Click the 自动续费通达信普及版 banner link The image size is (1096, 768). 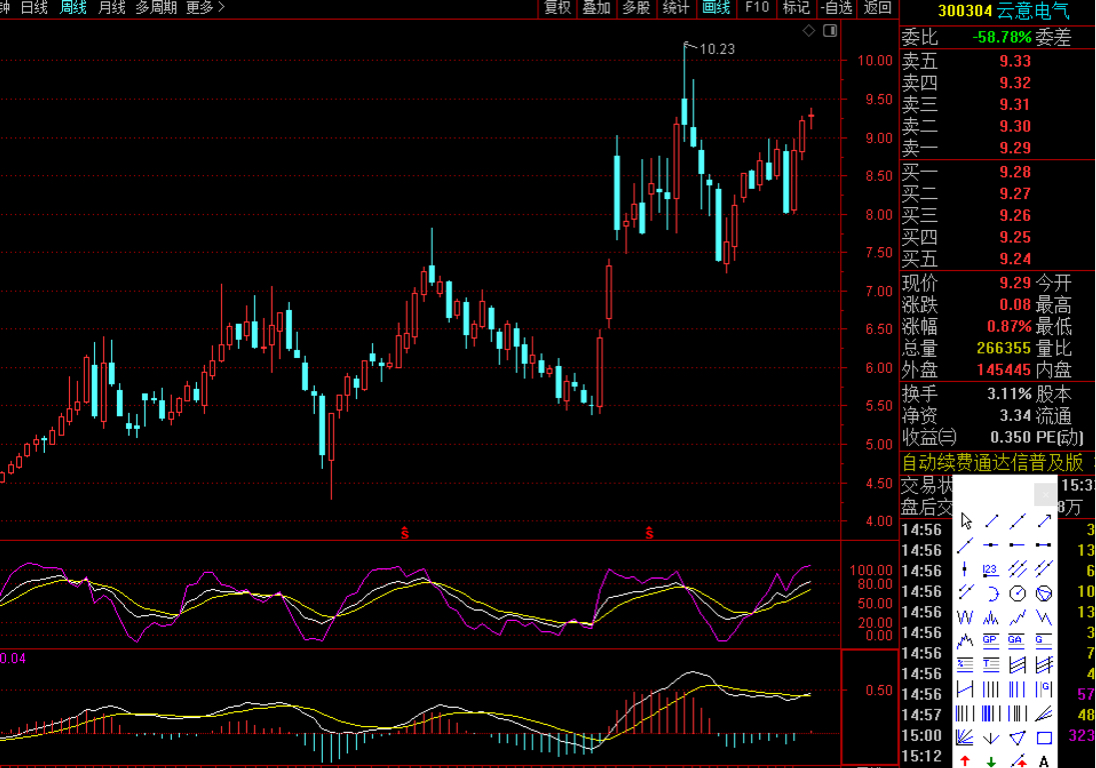993,463
